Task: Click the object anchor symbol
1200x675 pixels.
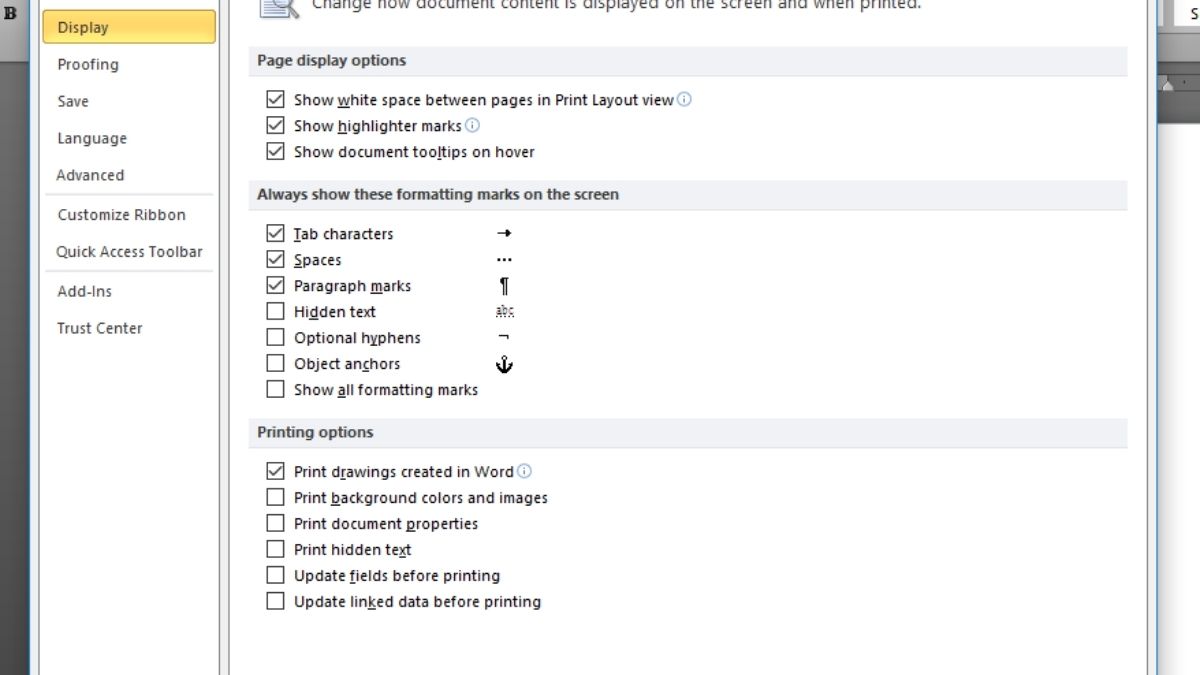Action: [x=504, y=364]
